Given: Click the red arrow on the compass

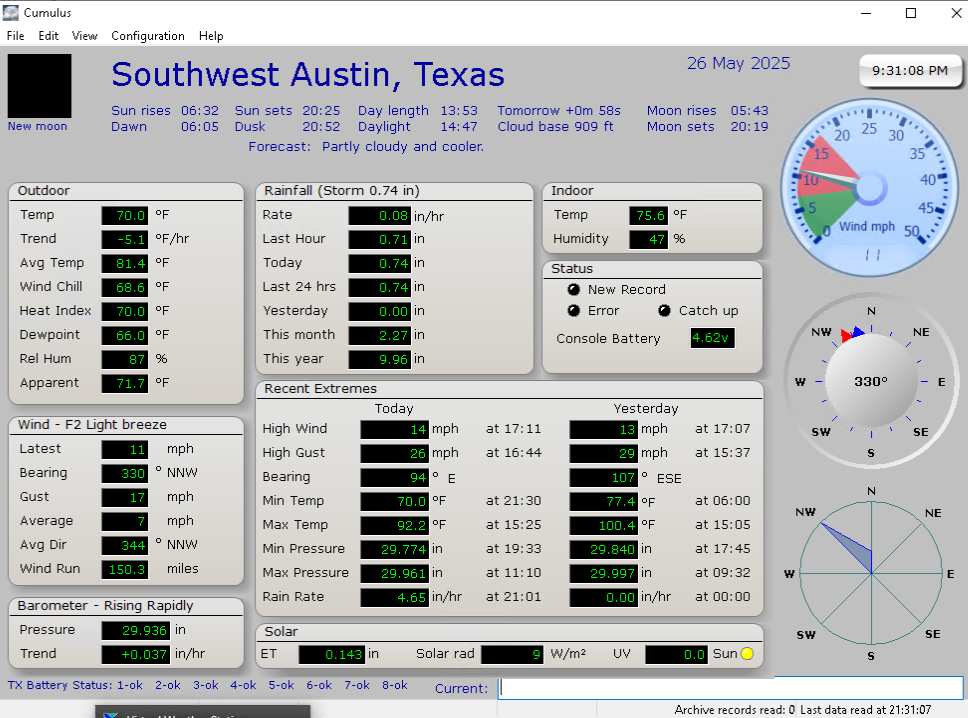Looking at the screenshot, I should point(847,334).
